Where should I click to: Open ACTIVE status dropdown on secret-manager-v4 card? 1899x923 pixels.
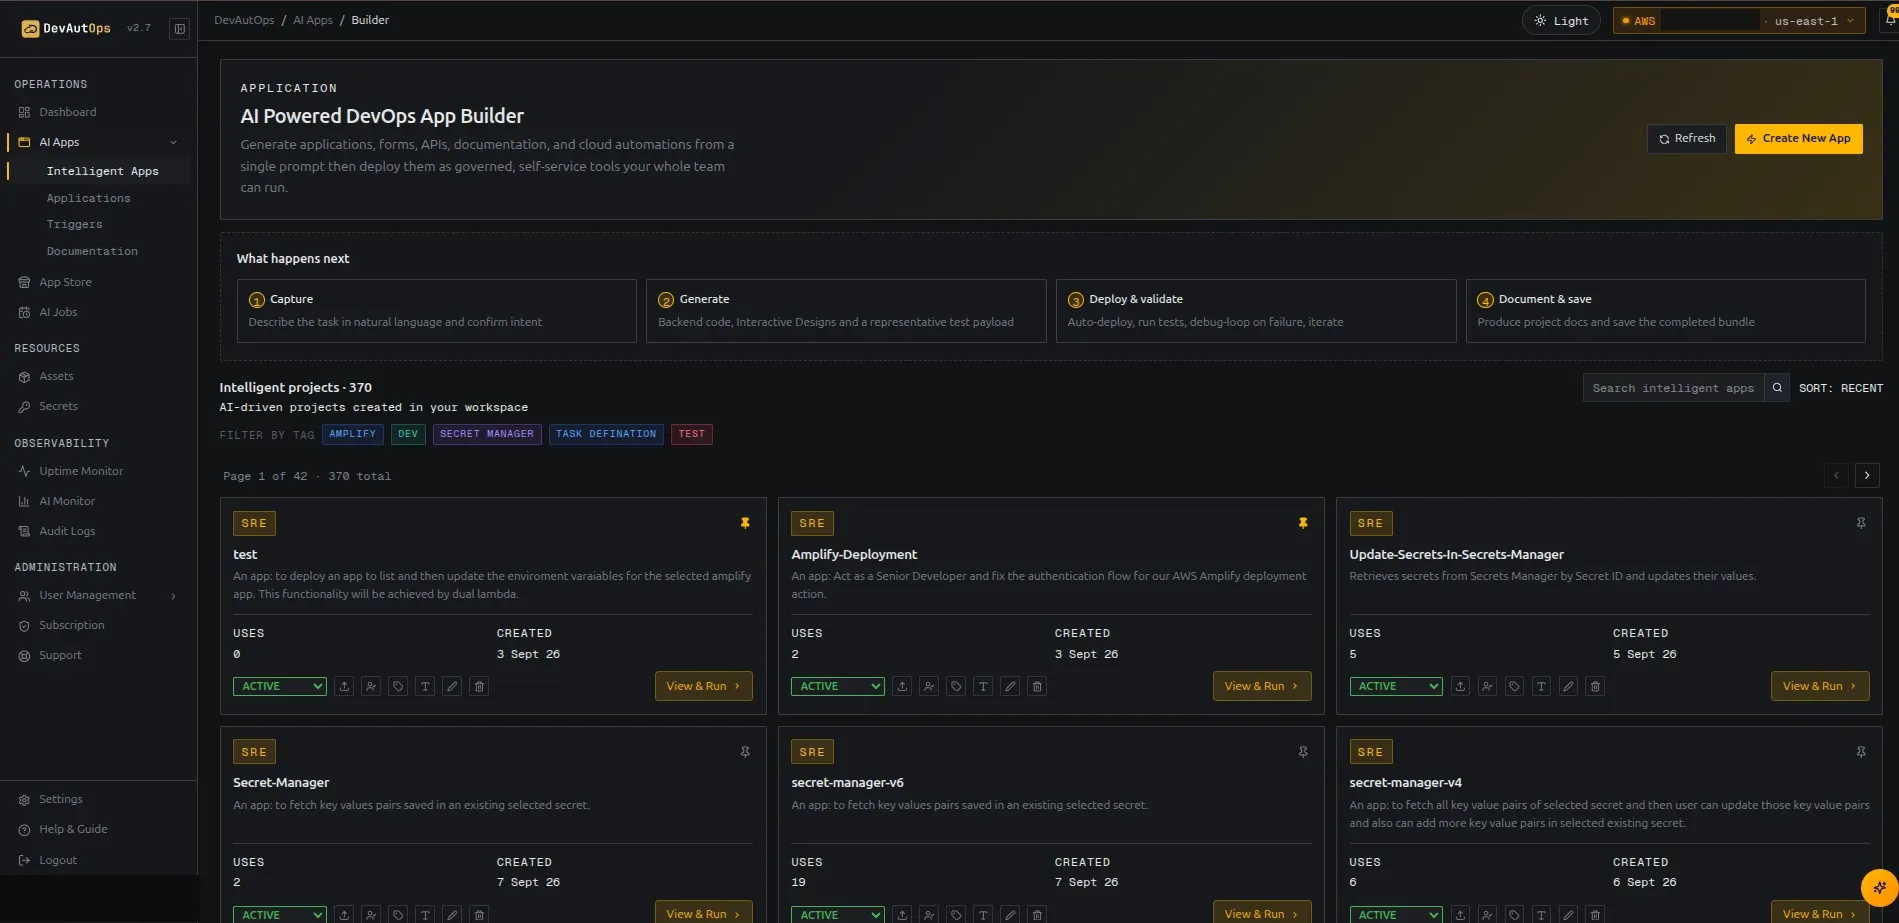click(1396, 914)
